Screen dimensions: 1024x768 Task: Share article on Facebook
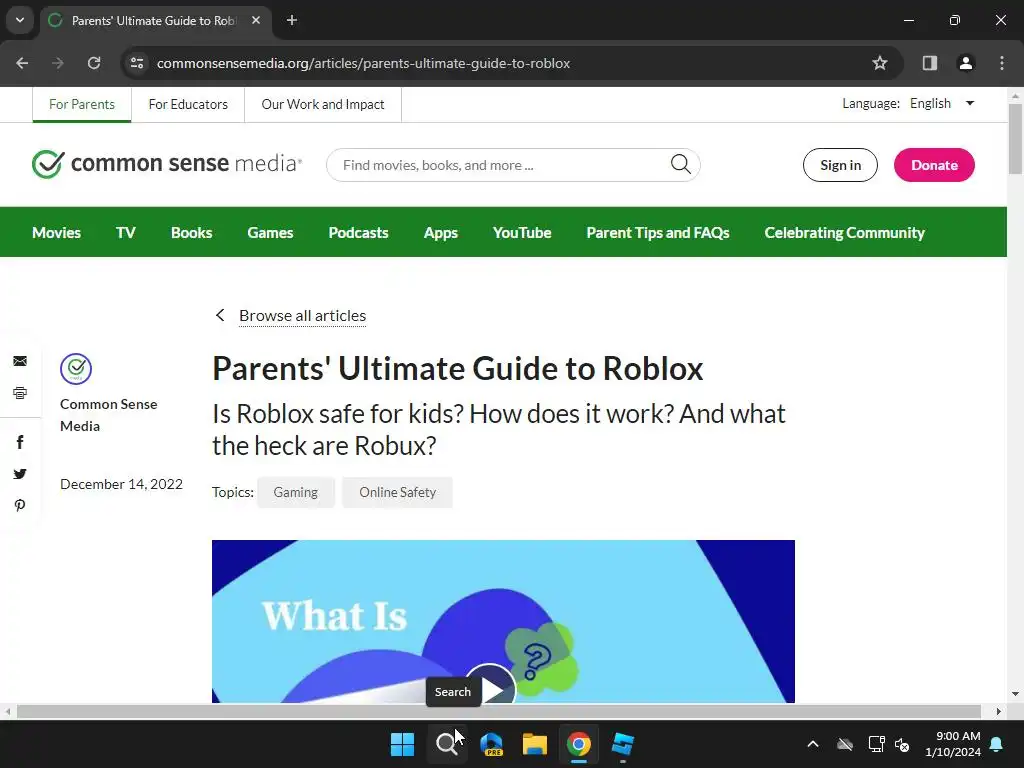click(x=20, y=442)
